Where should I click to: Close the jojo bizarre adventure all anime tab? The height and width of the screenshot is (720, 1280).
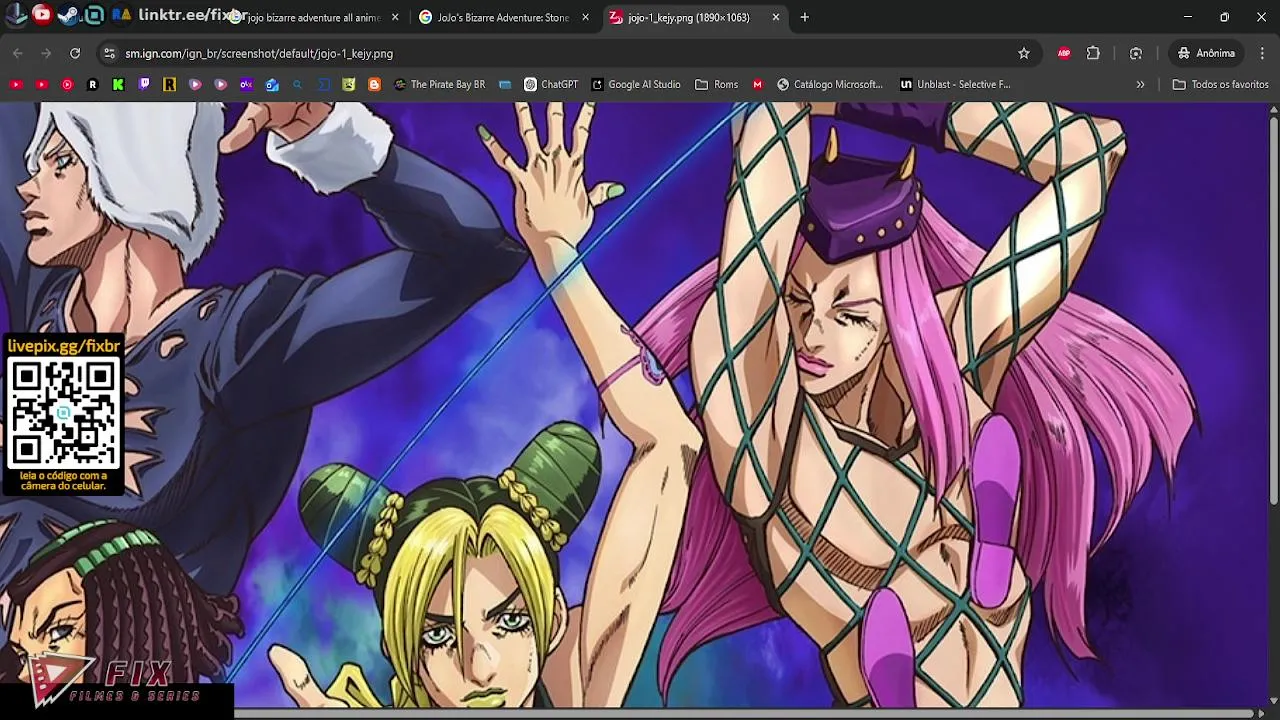[x=395, y=17]
